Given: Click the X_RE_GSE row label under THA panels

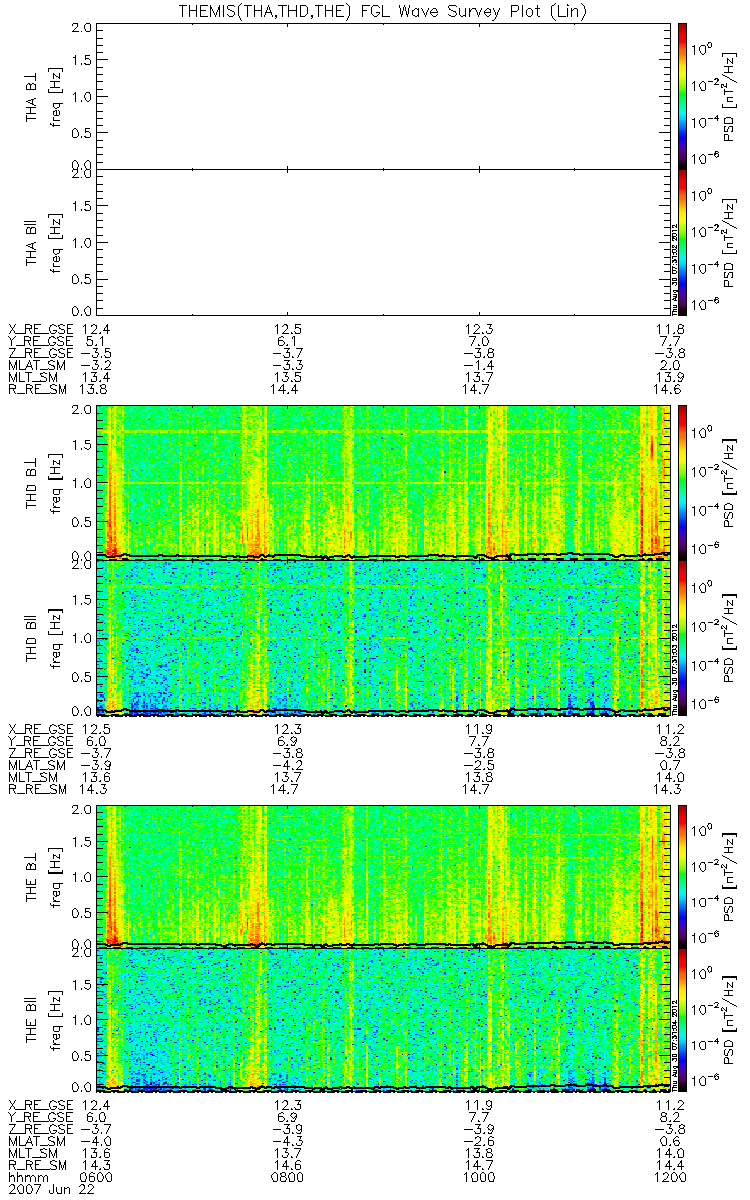Looking at the screenshot, I should point(41,329).
